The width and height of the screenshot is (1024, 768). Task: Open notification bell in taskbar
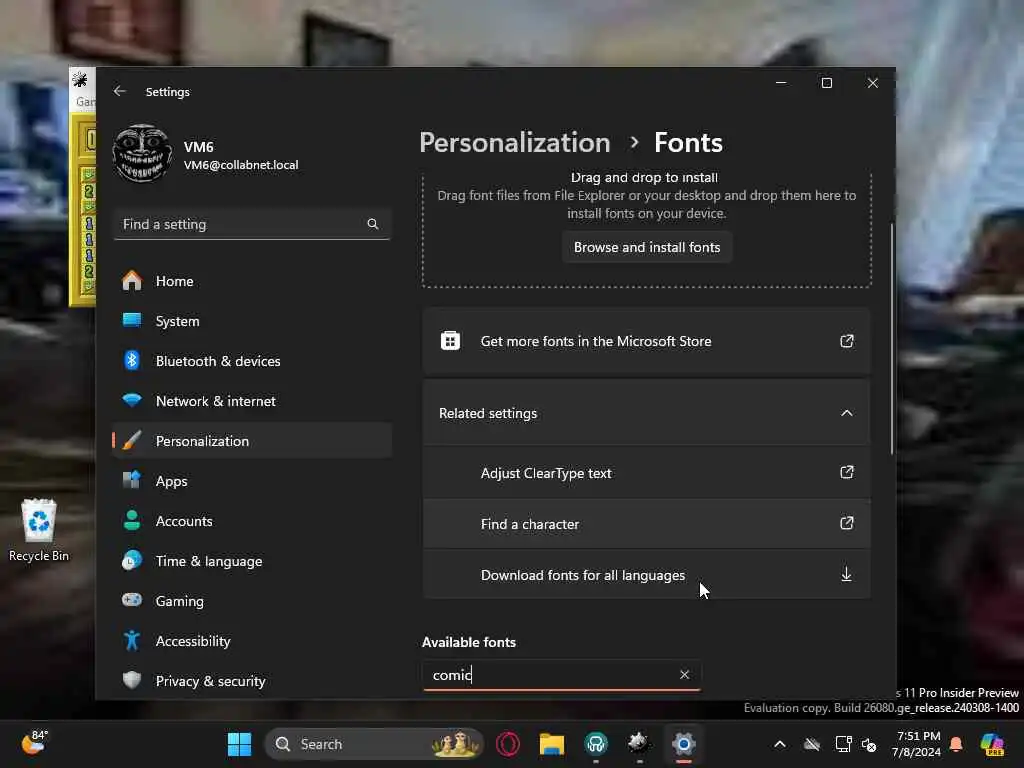tap(956, 744)
